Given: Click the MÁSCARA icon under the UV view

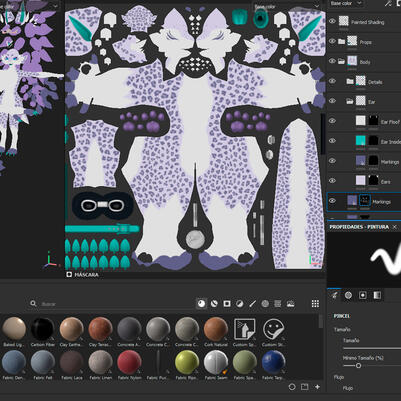Looking at the screenshot, I should click(69, 275).
